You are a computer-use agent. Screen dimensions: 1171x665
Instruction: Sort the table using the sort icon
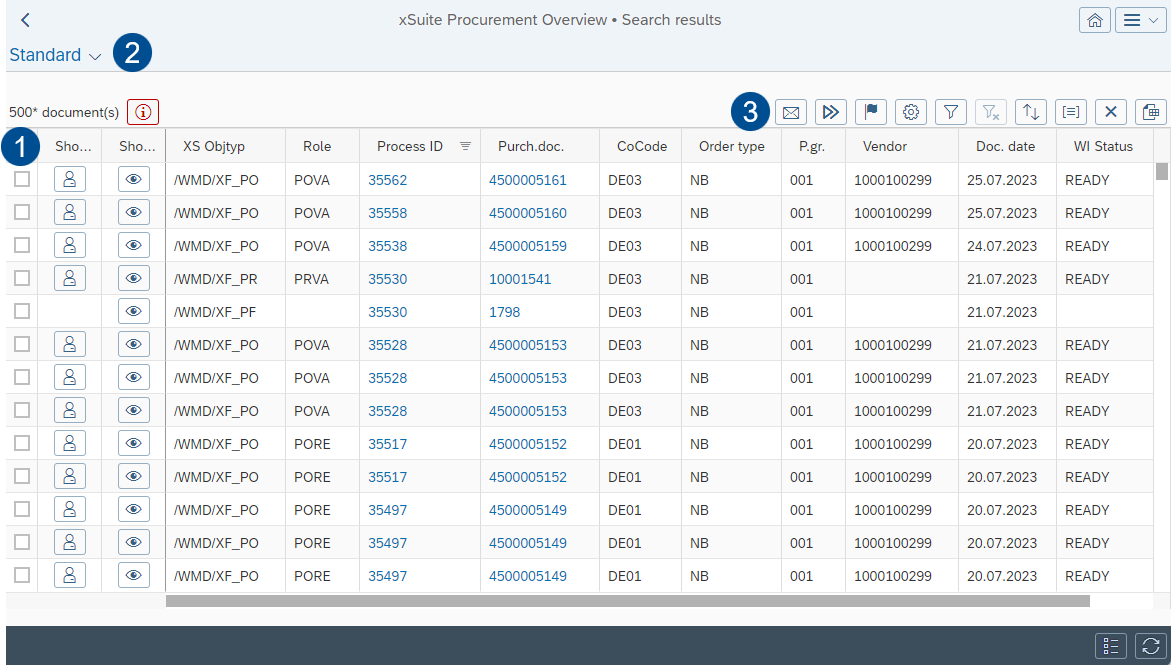(x=1030, y=111)
